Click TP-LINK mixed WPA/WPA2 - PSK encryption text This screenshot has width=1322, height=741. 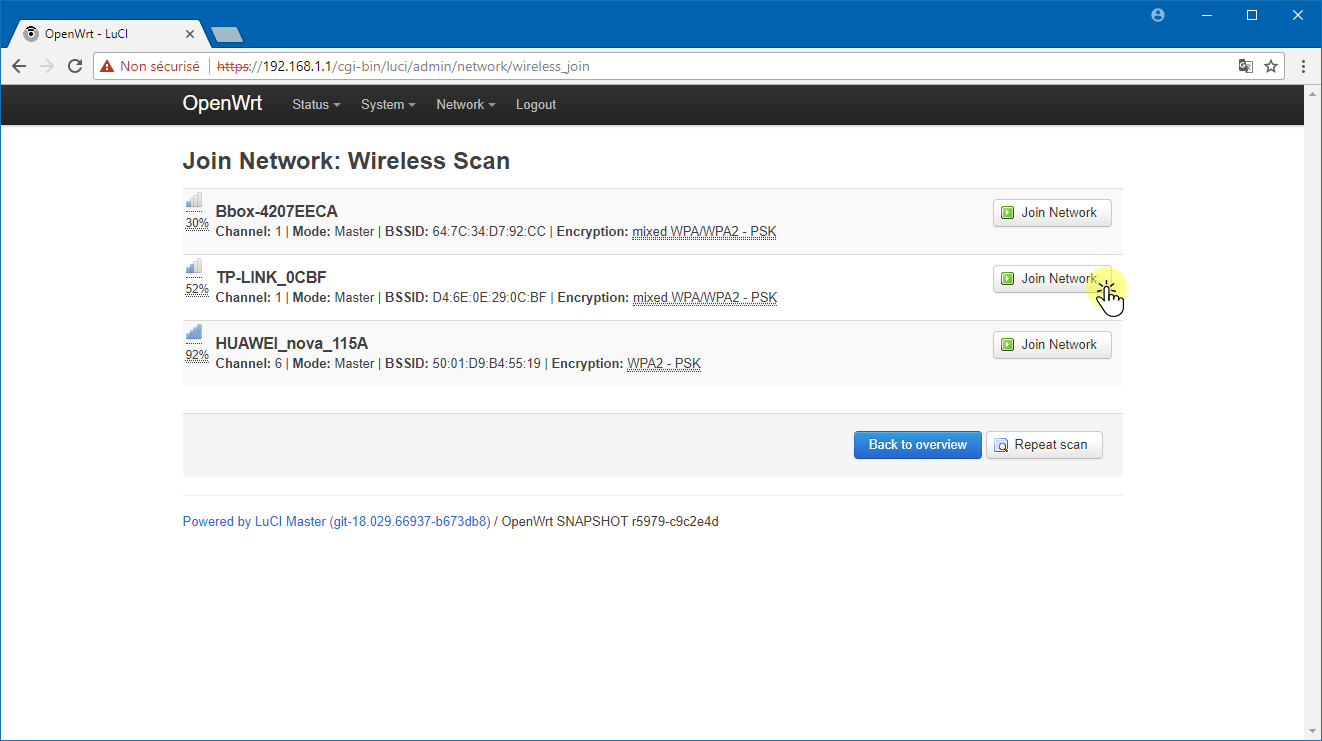[x=705, y=298]
